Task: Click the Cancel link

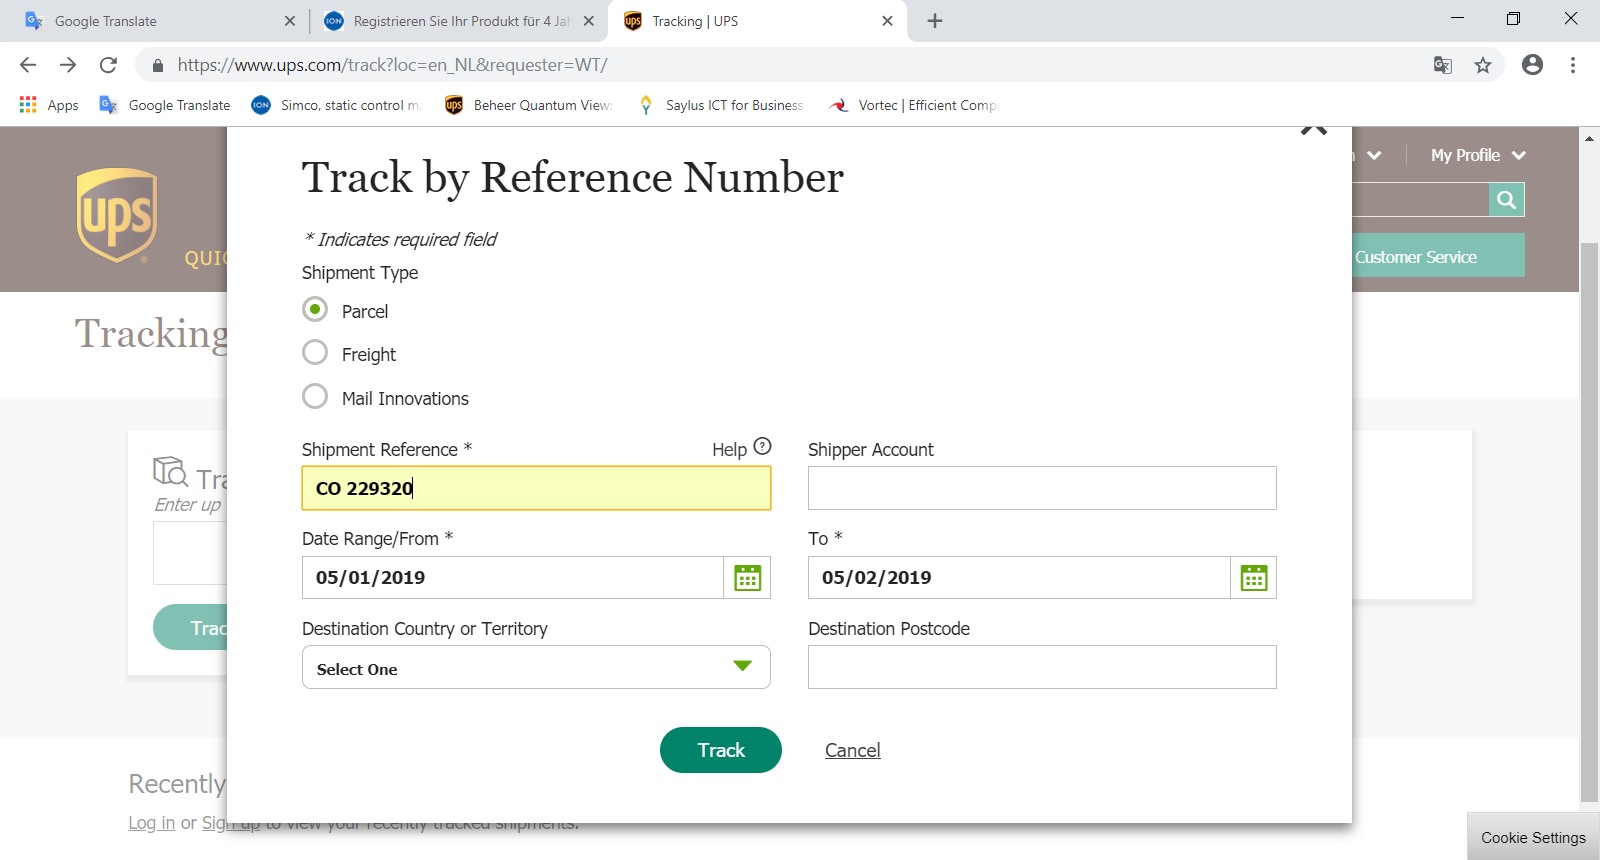Action: pyautogui.click(x=853, y=750)
